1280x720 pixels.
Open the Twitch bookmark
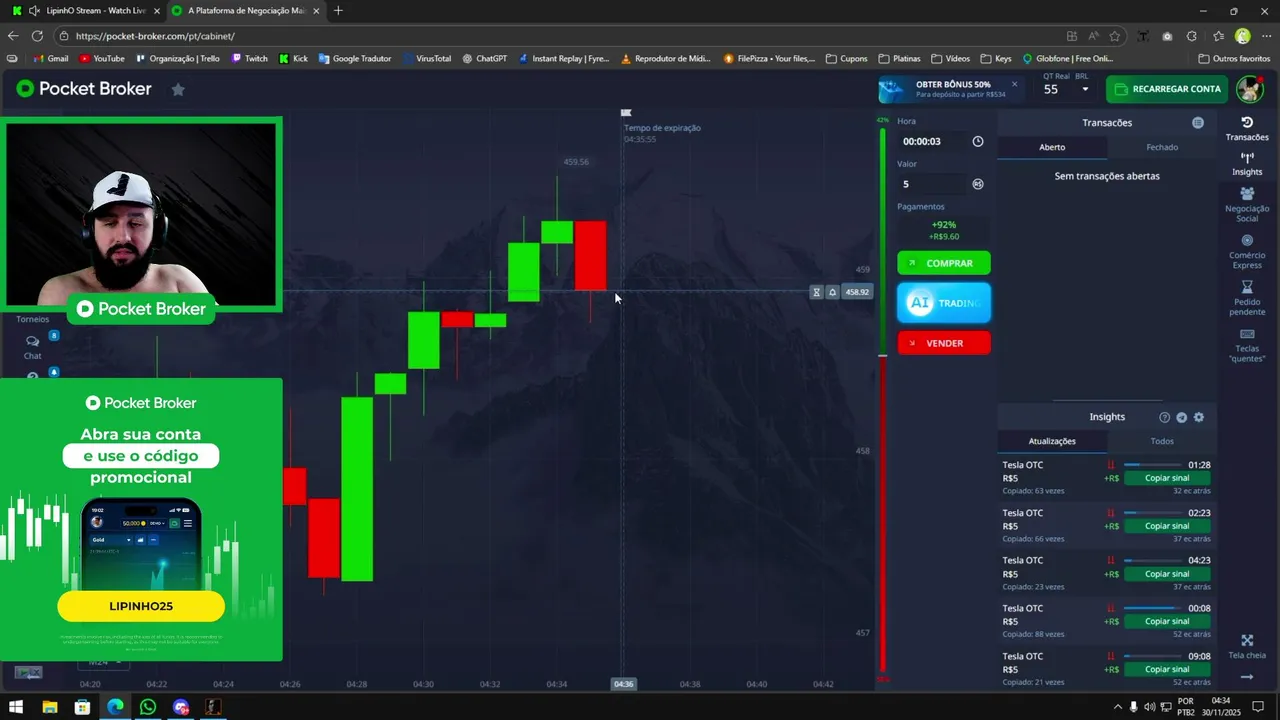click(x=250, y=58)
